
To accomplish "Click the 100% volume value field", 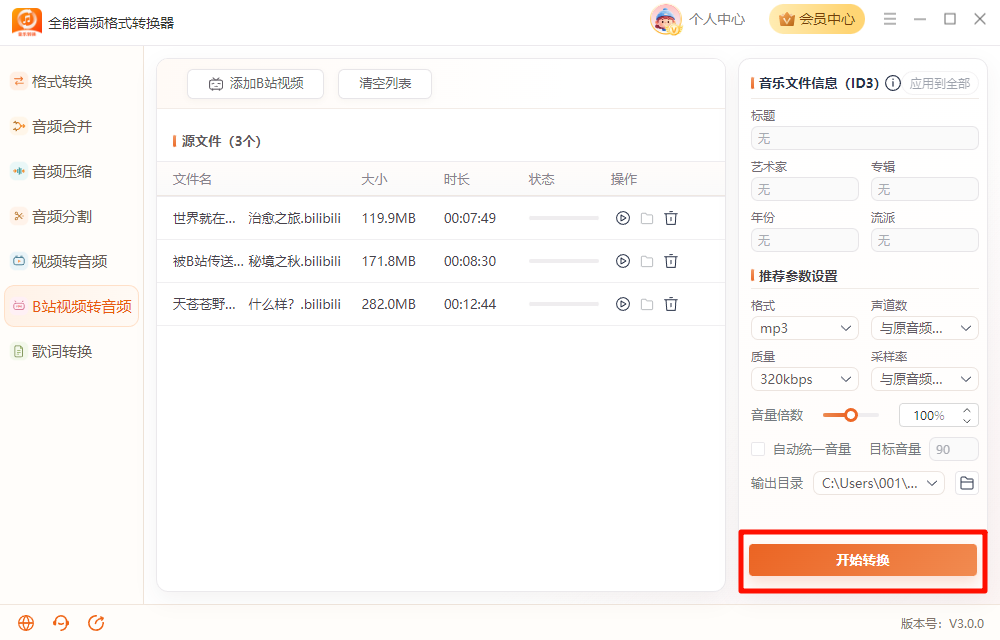I will click(929, 415).
